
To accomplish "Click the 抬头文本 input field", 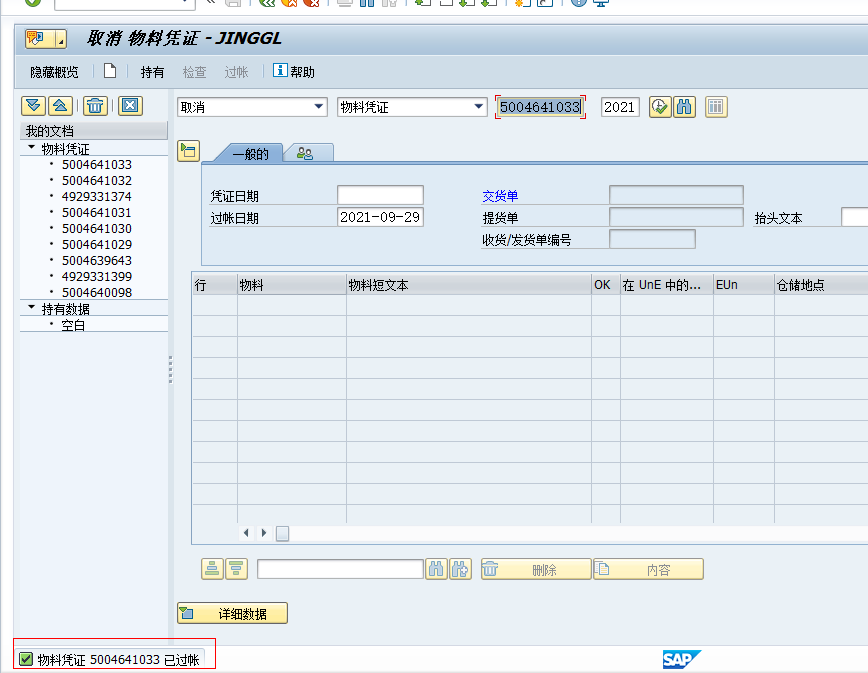I will pos(855,217).
